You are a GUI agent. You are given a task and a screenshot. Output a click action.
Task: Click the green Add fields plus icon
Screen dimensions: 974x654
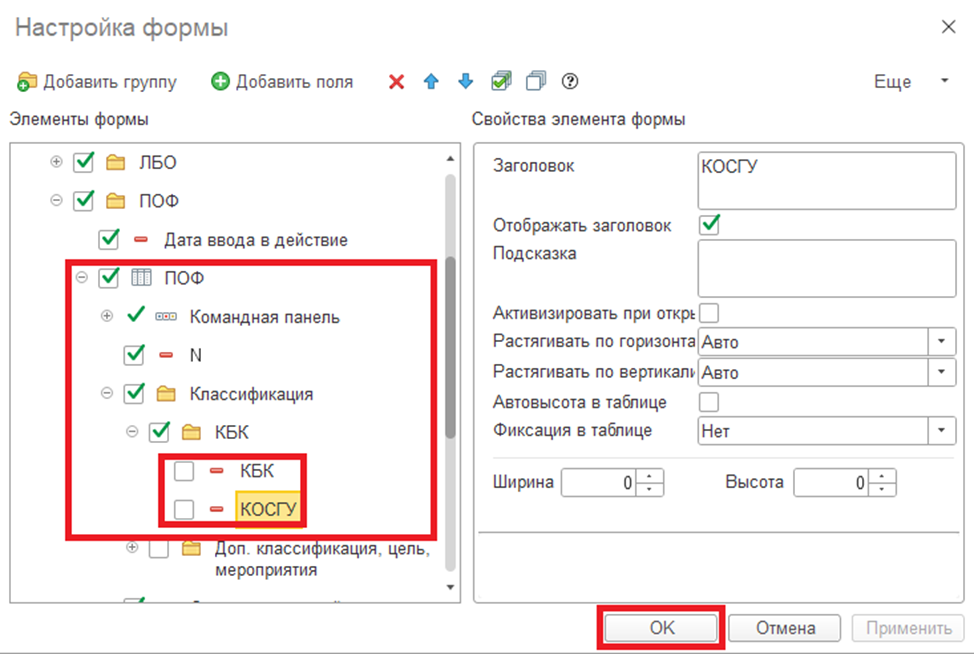click(220, 81)
